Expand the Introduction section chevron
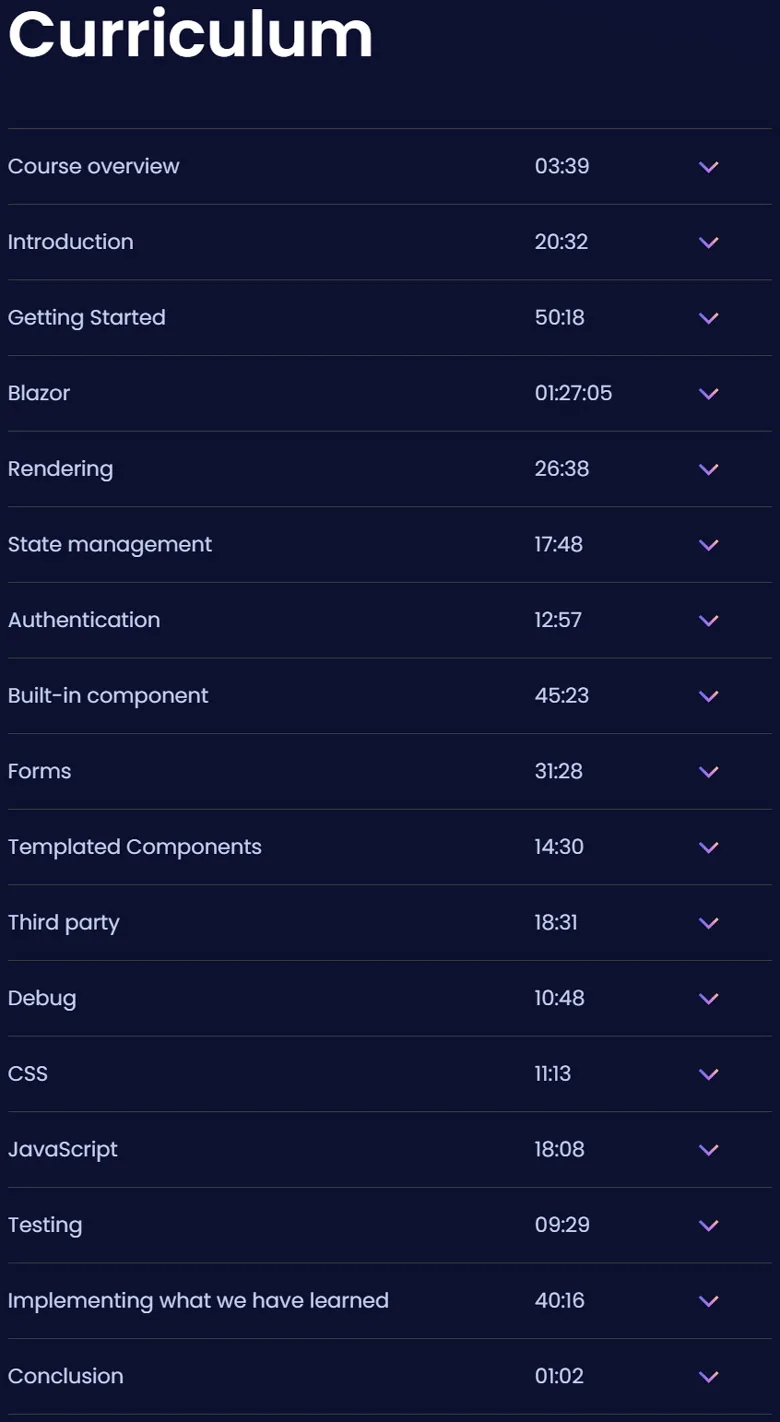This screenshot has width=780, height=1422. point(709,242)
